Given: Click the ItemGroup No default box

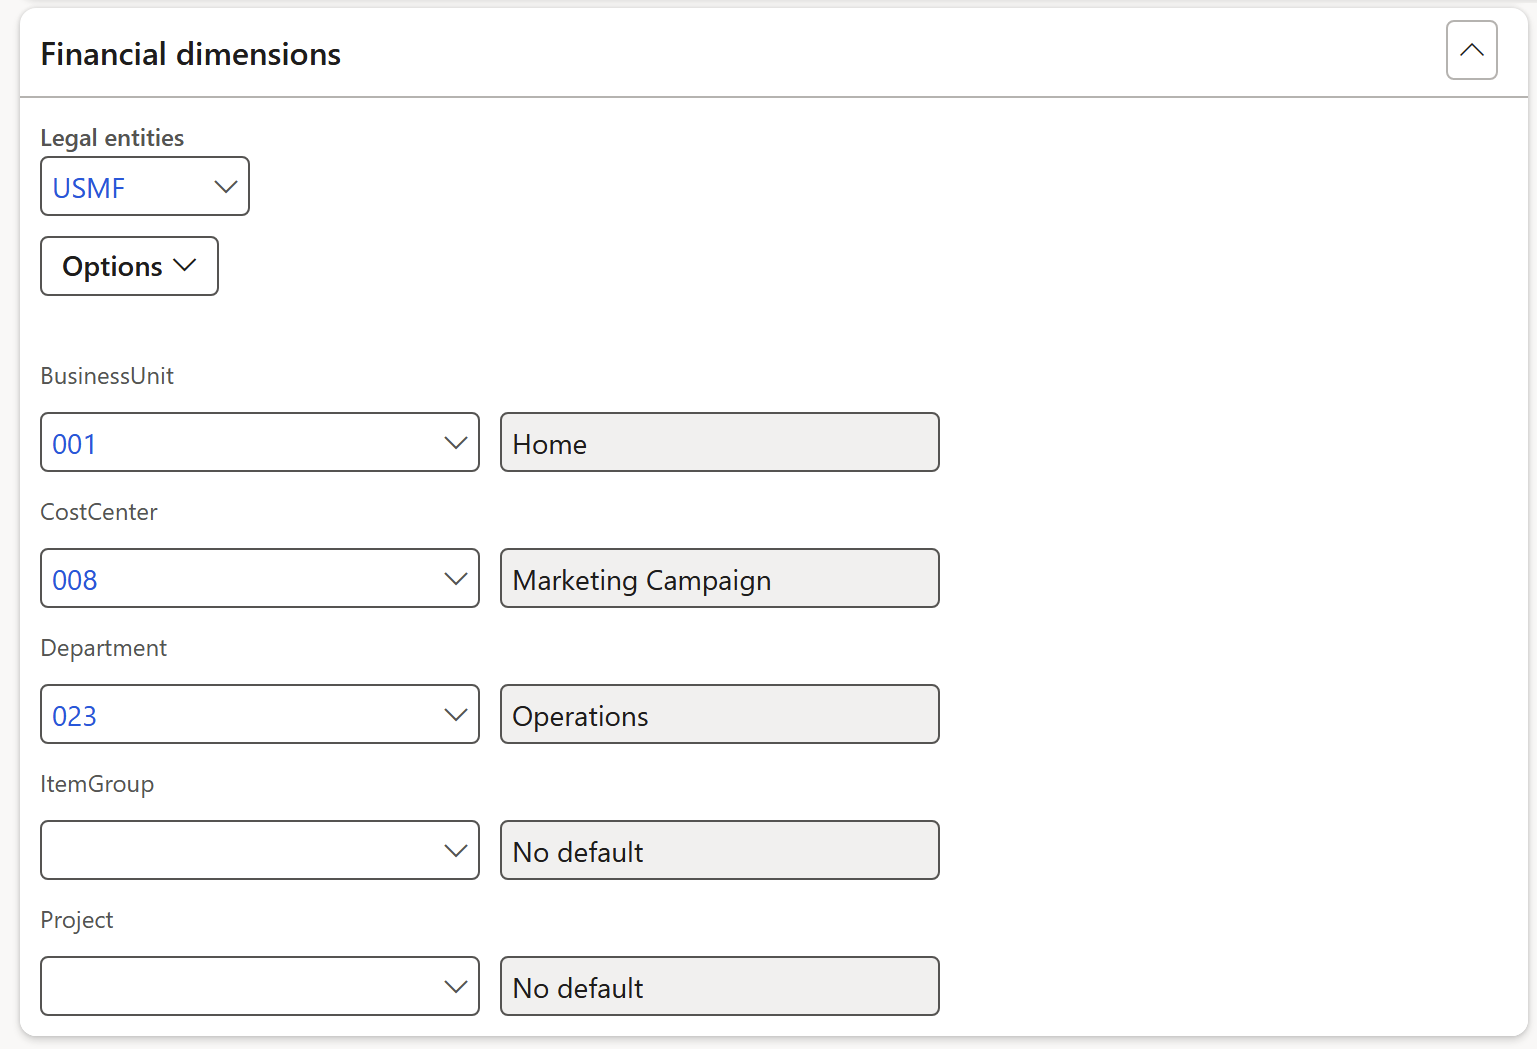Looking at the screenshot, I should (x=719, y=851).
